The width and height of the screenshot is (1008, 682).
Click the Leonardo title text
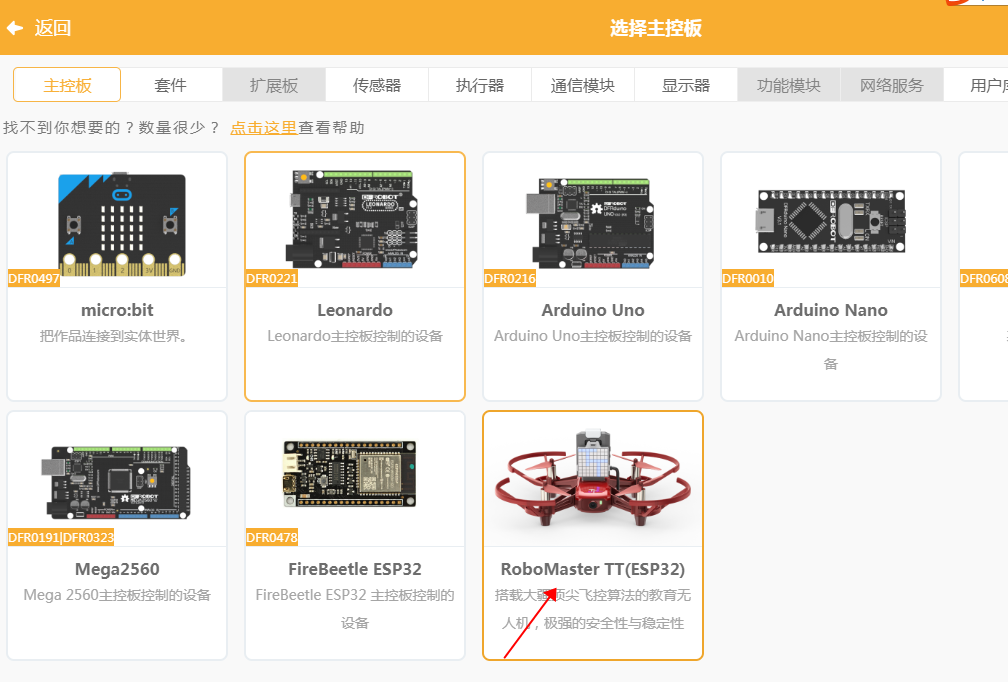(355, 310)
